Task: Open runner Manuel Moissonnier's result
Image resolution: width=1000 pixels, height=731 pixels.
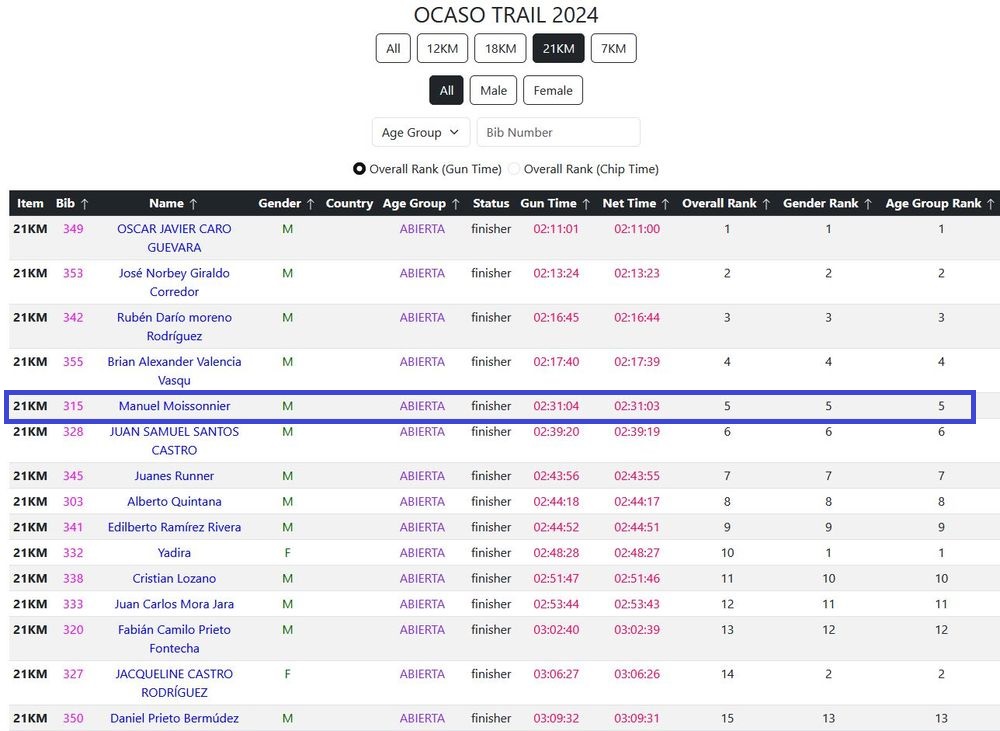Action: pyautogui.click(x=174, y=406)
